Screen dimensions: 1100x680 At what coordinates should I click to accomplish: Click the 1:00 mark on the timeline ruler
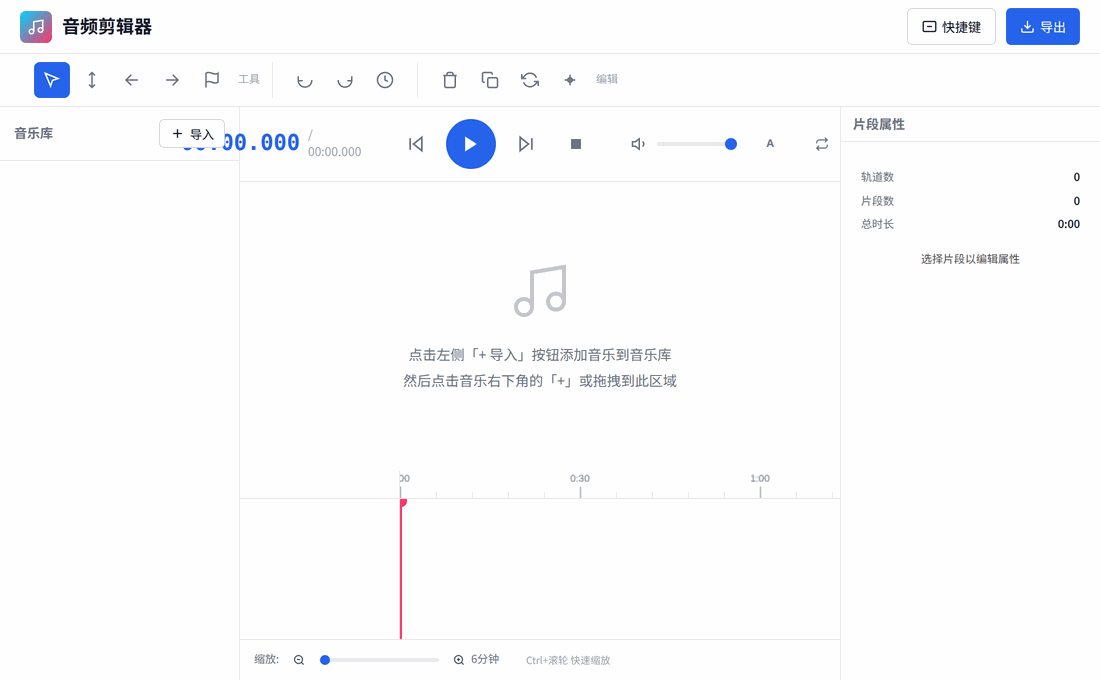click(760, 479)
